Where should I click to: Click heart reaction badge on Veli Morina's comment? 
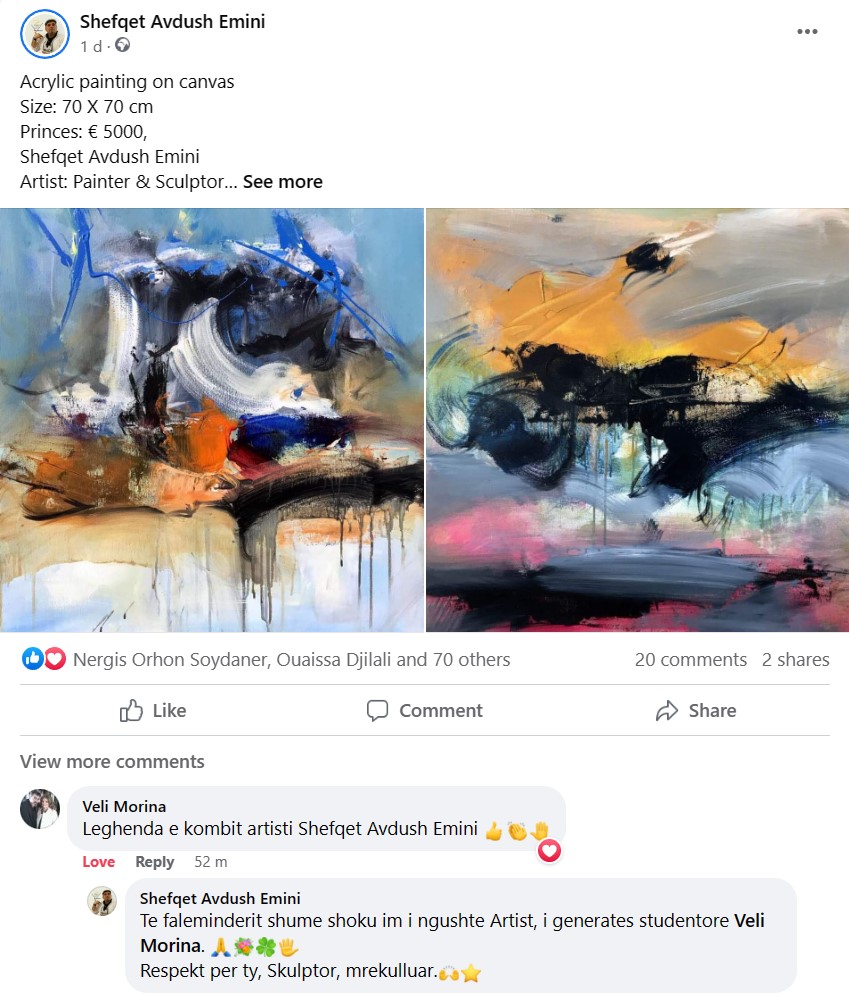[x=550, y=851]
